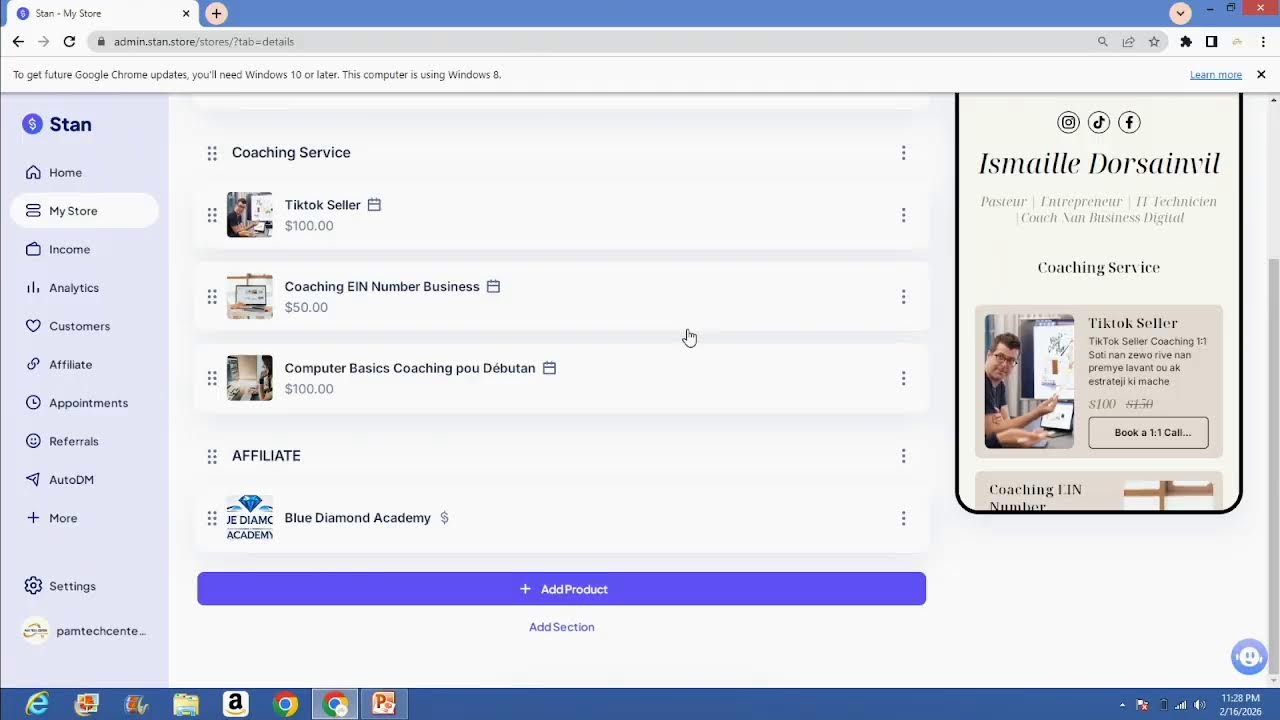Grab drag handle of Computer Basics Coaching

212,378
